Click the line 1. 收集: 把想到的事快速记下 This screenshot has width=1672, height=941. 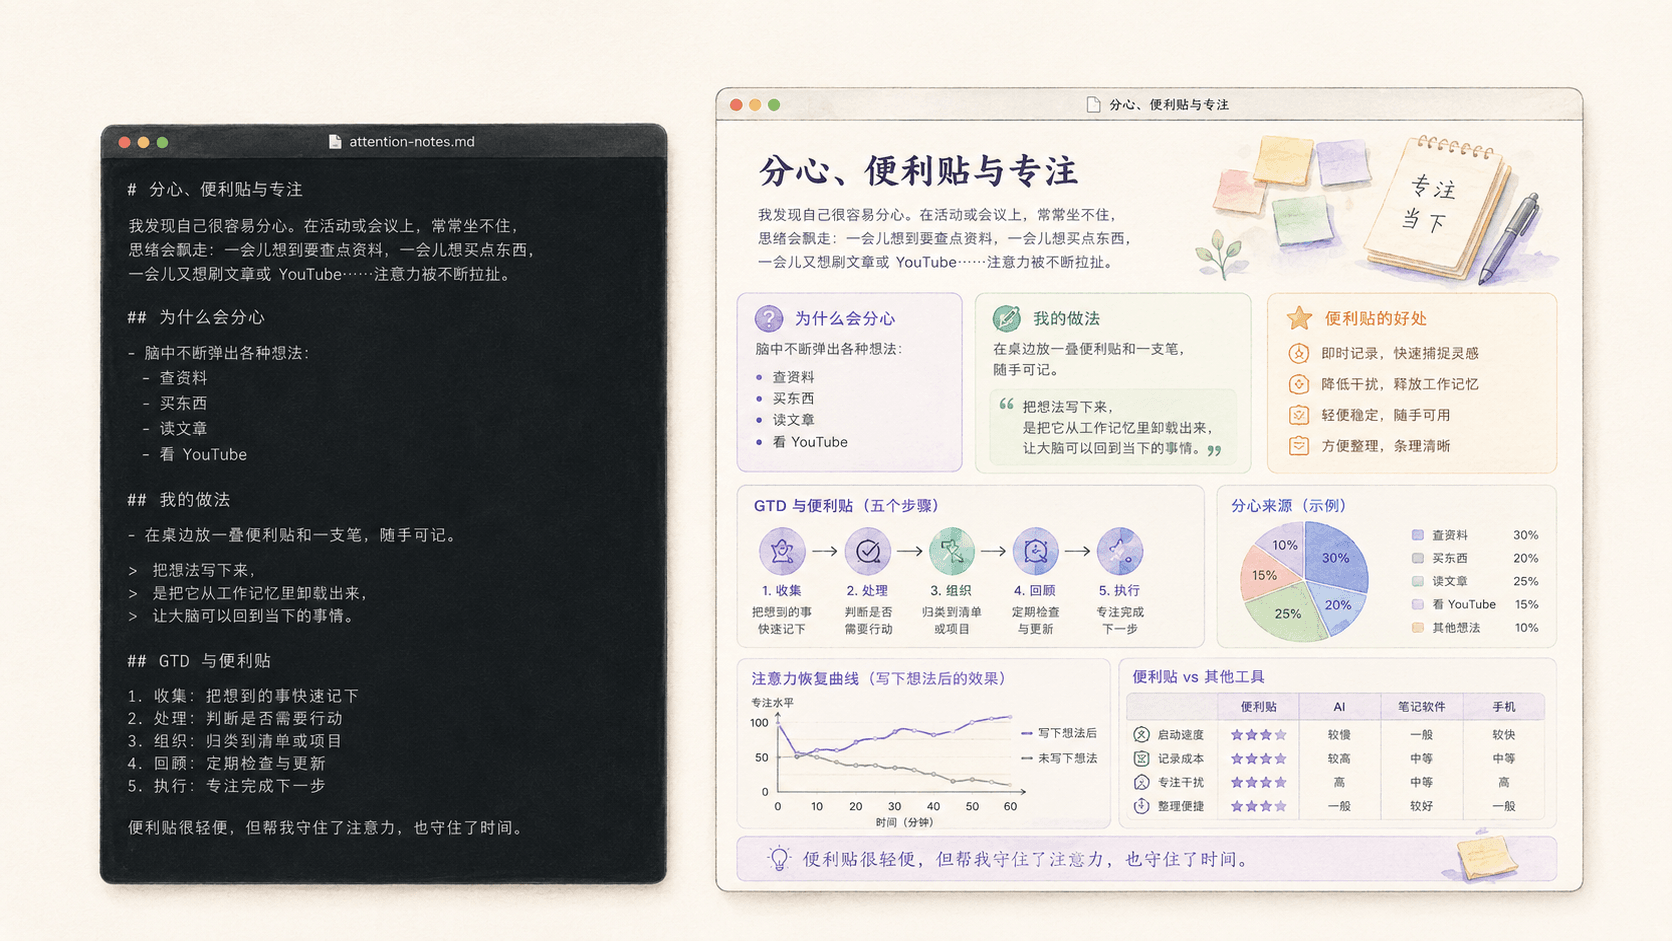243,695
